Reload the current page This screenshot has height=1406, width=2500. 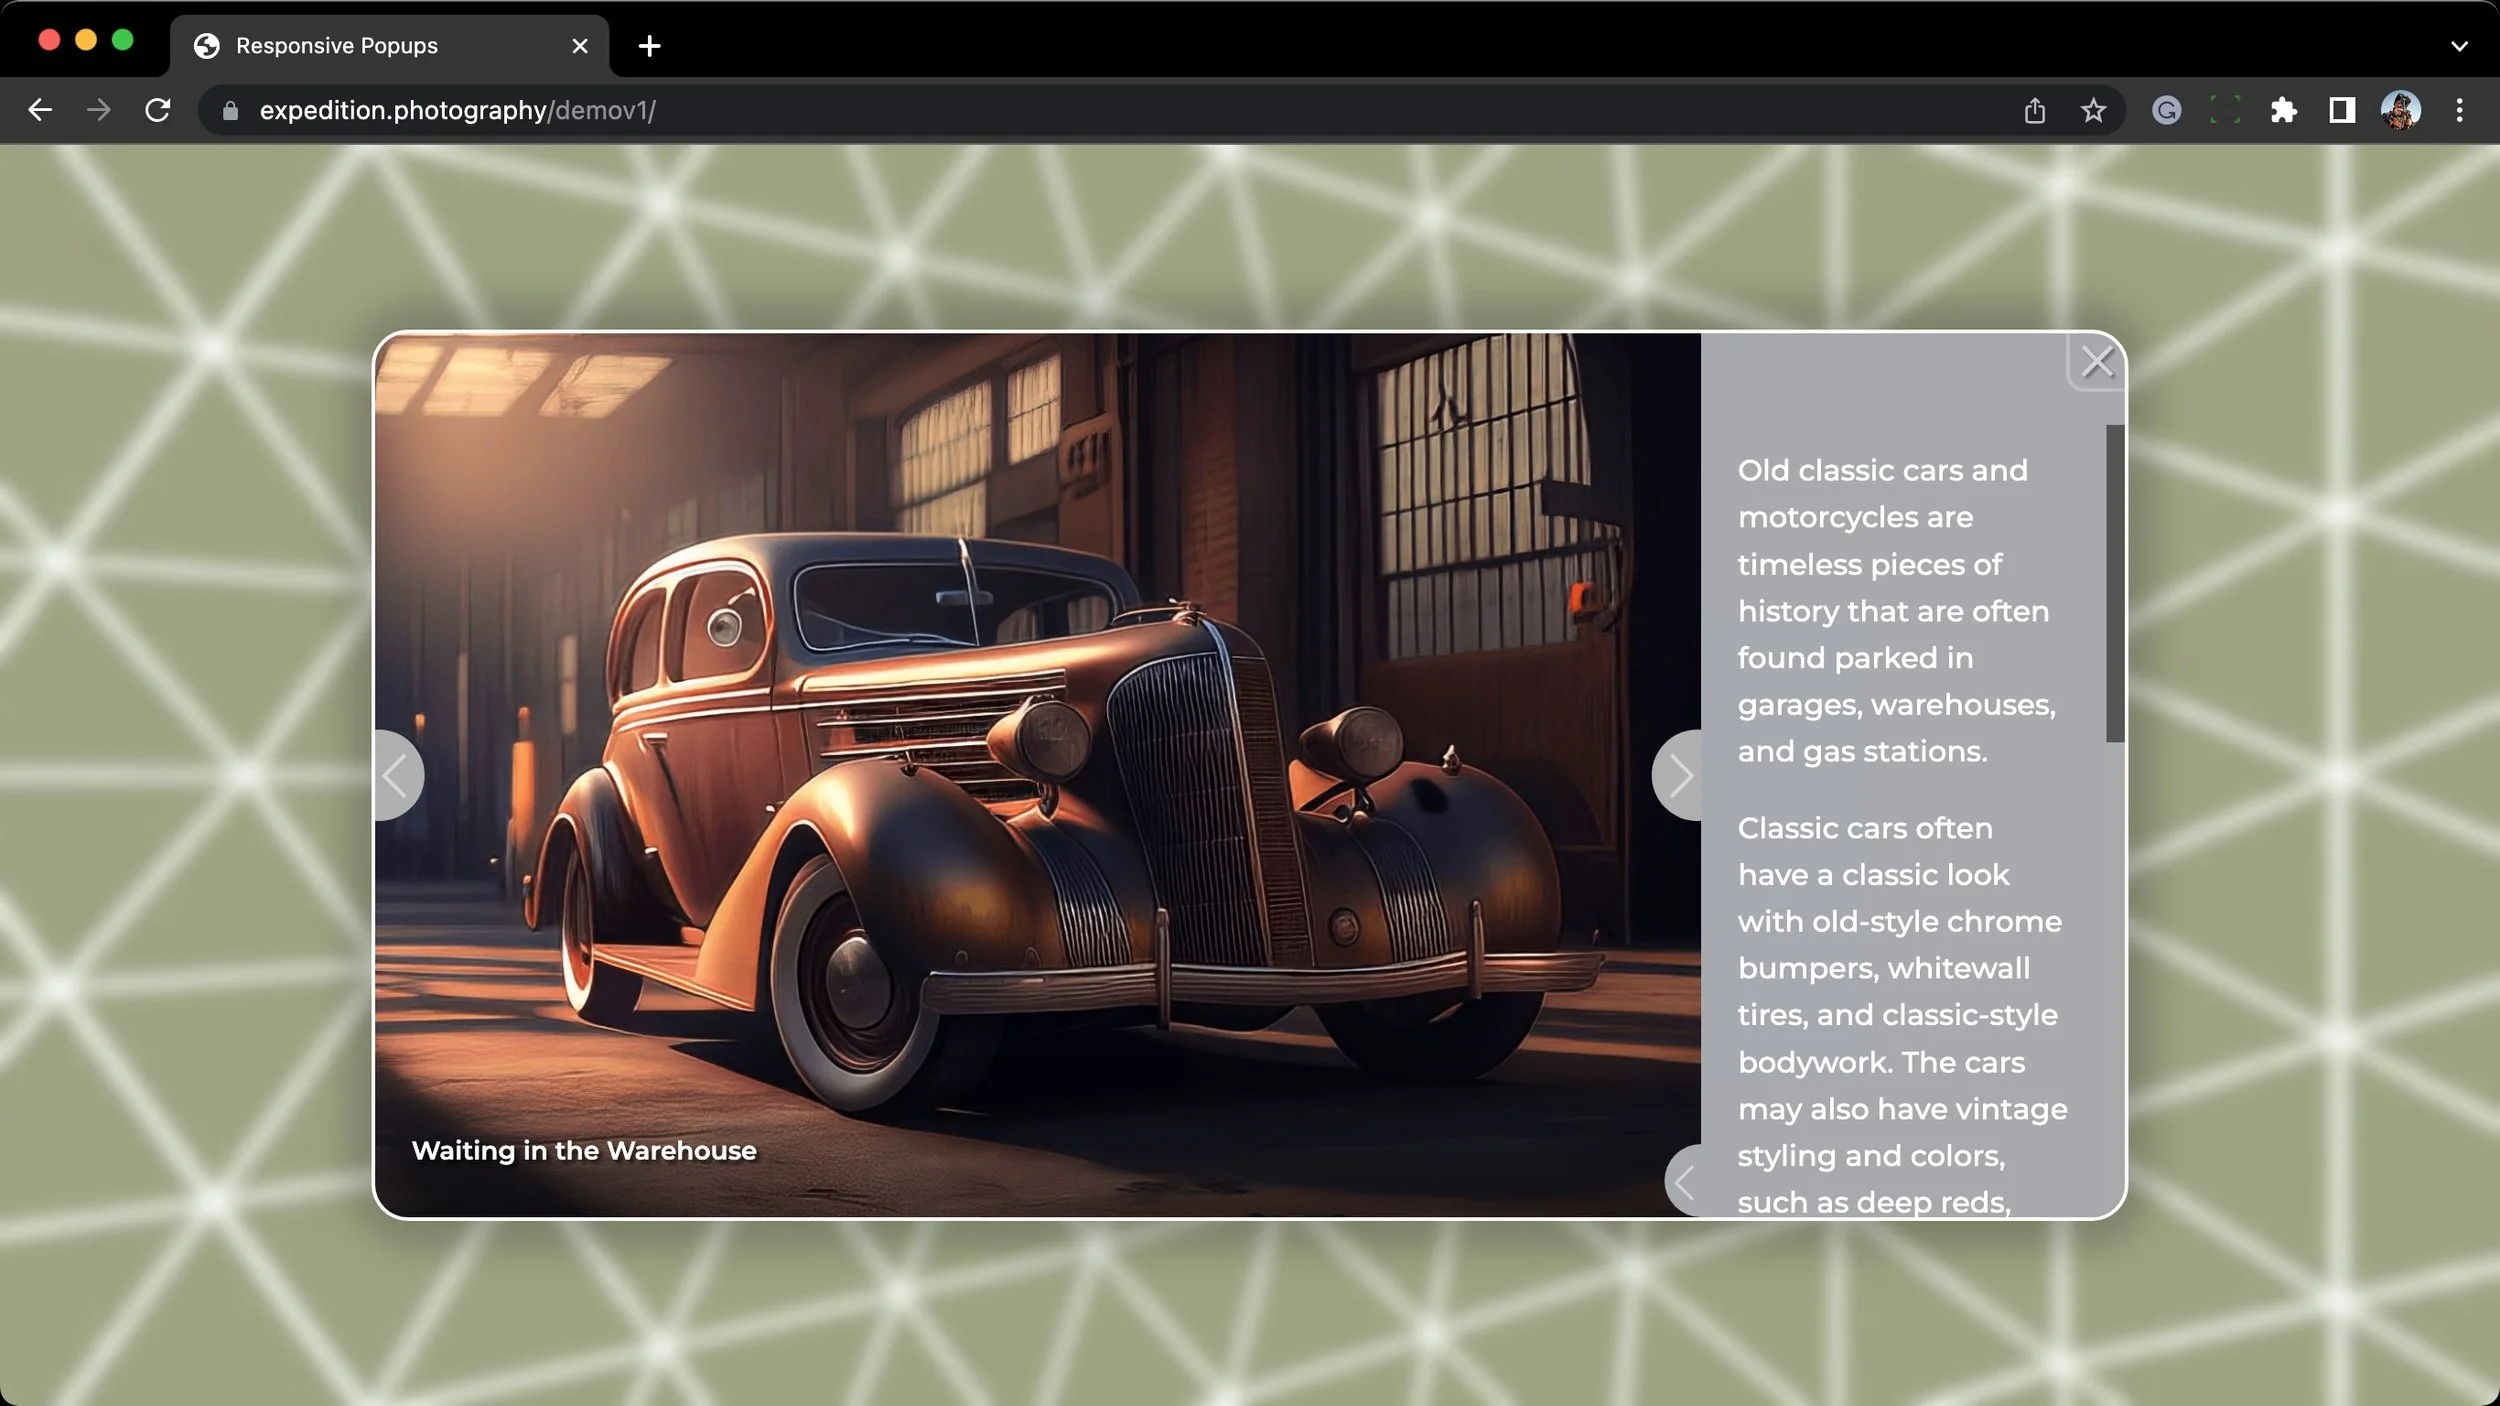pos(158,110)
